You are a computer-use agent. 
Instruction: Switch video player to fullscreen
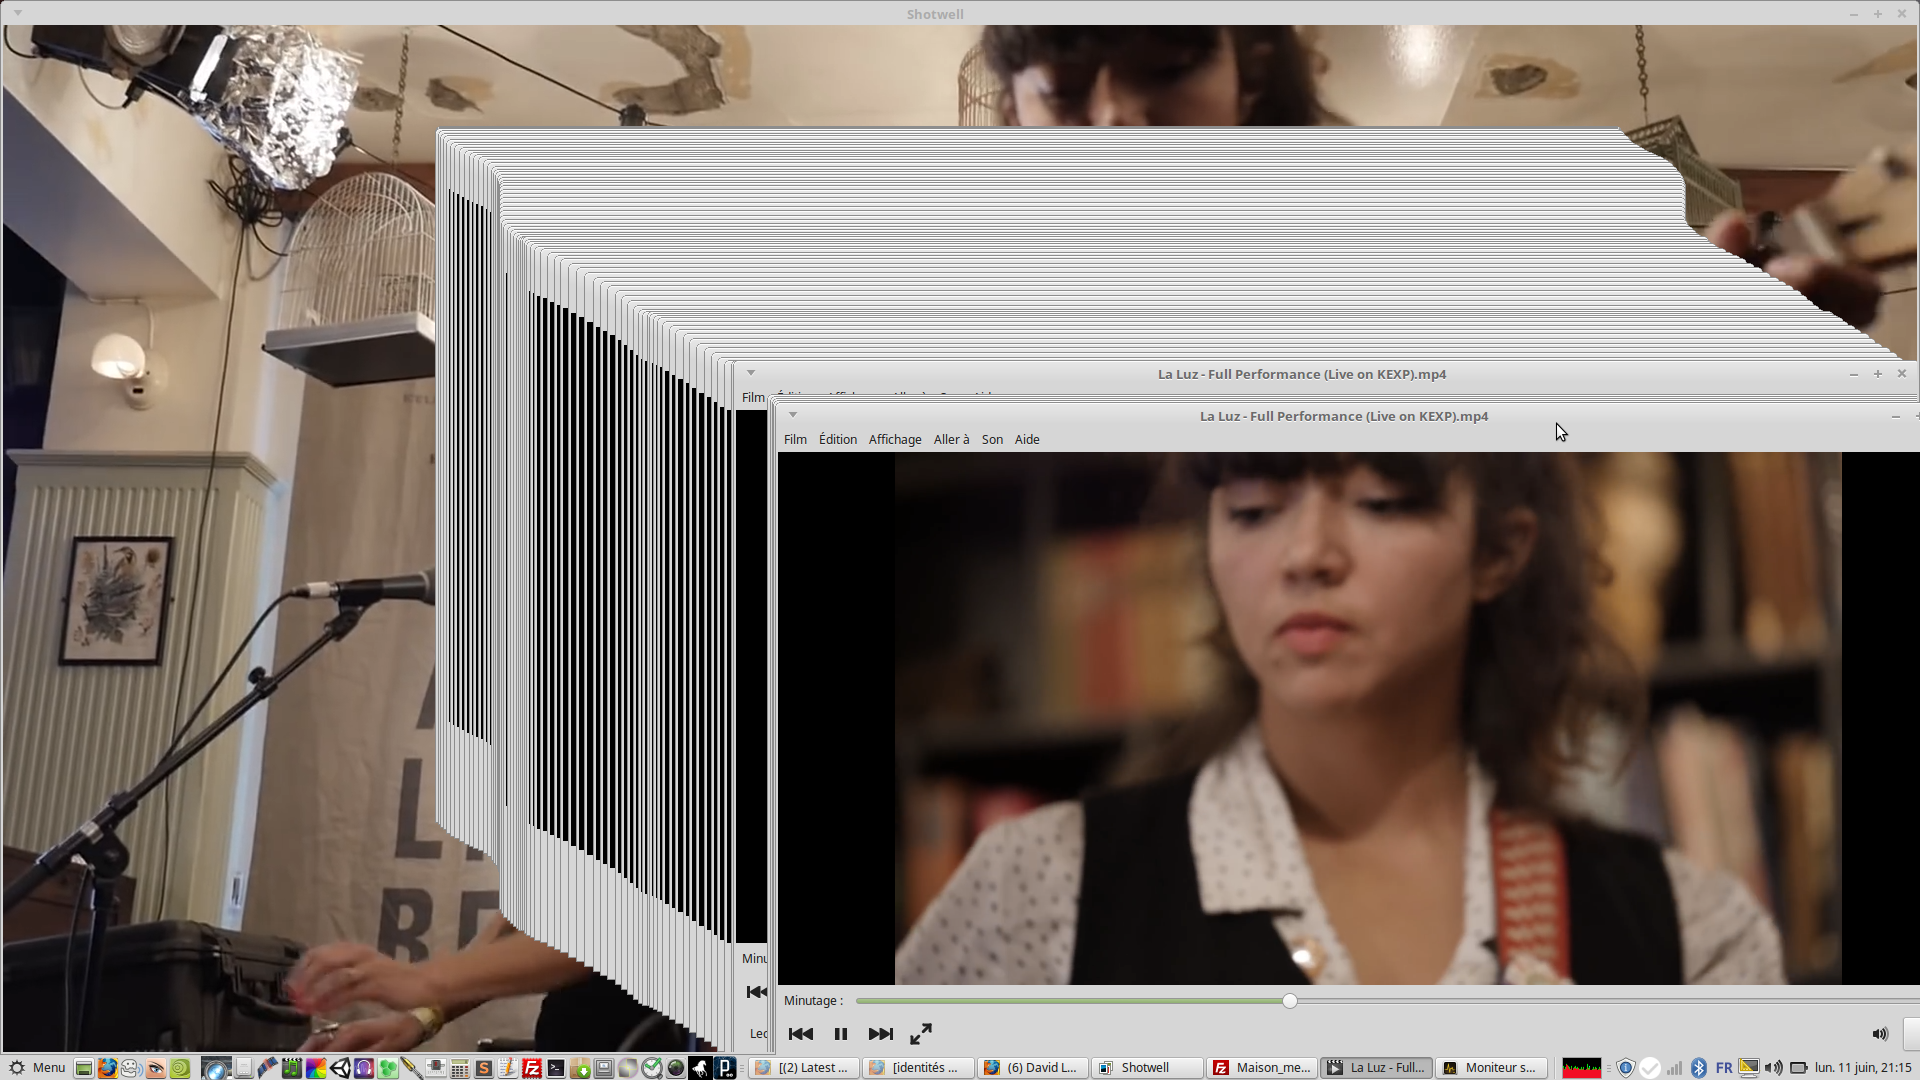(x=921, y=1034)
